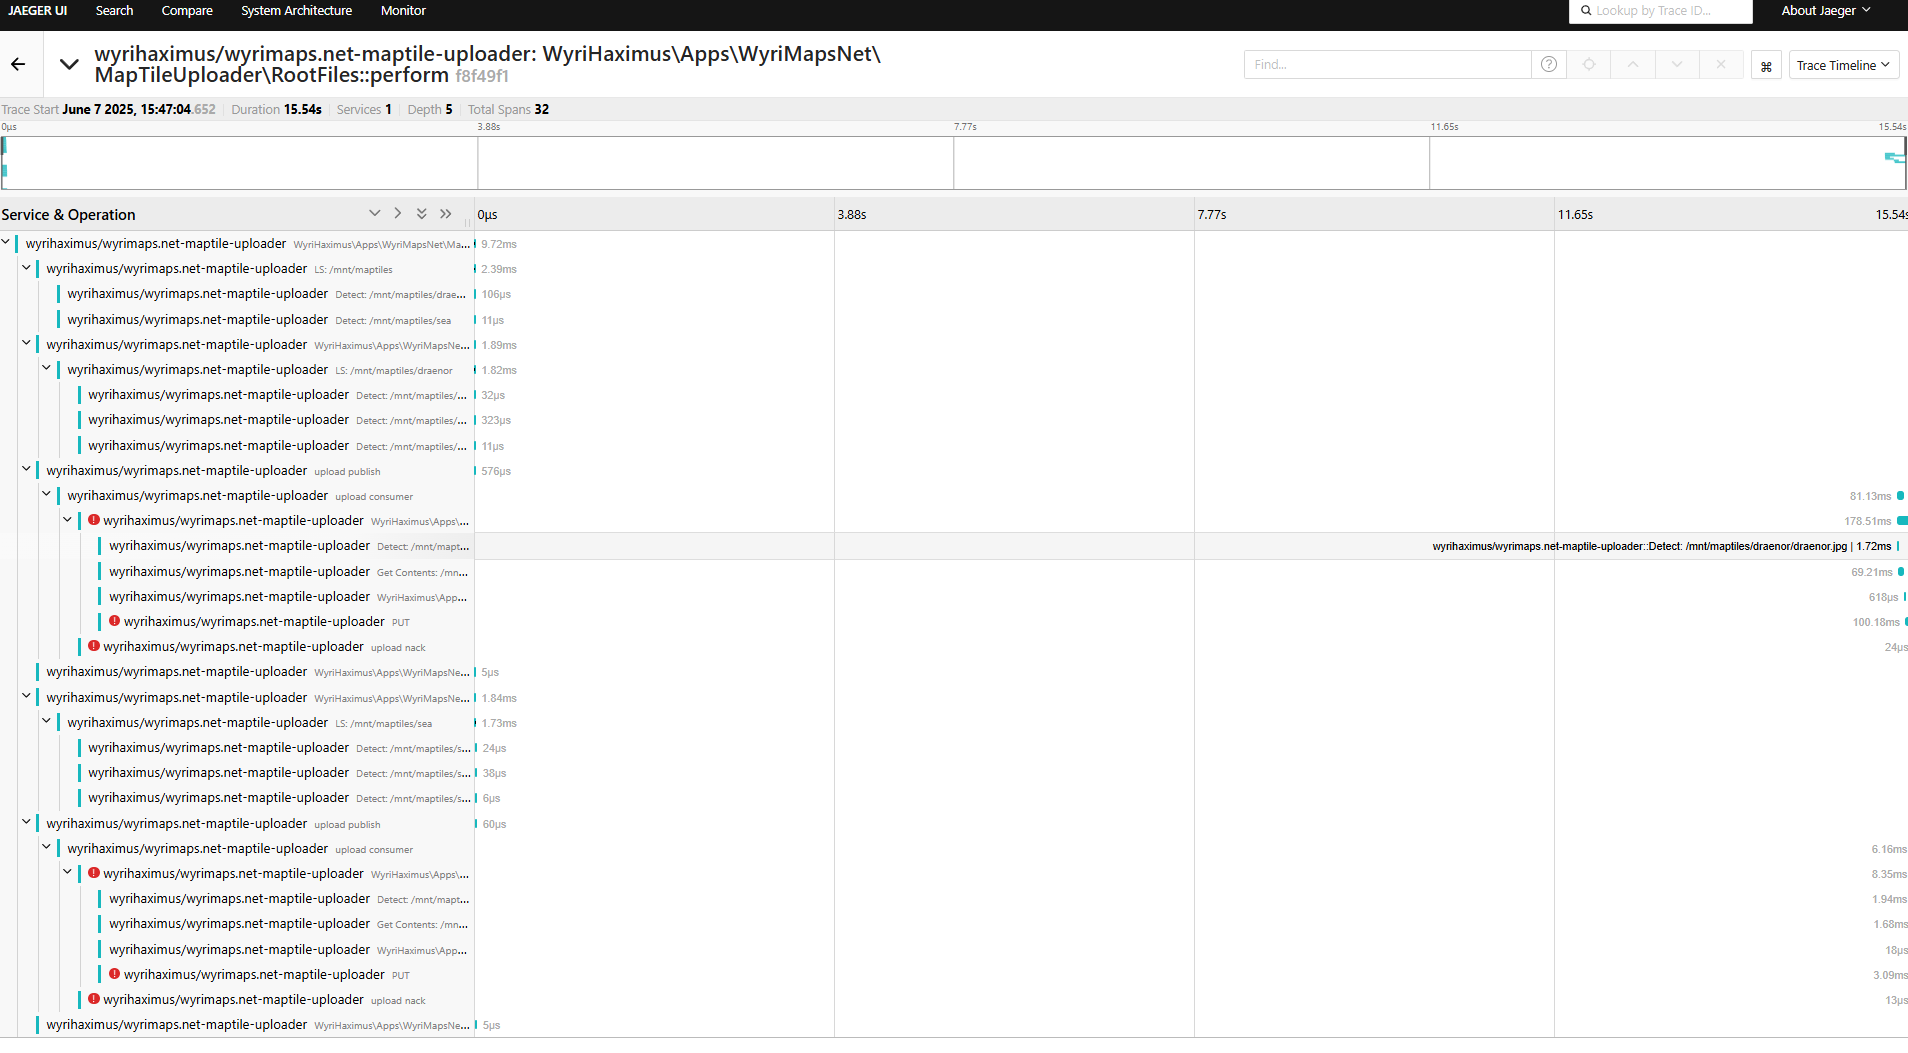
Task: Click the Total Spans 32 label
Action: pyautogui.click(x=508, y=109)
